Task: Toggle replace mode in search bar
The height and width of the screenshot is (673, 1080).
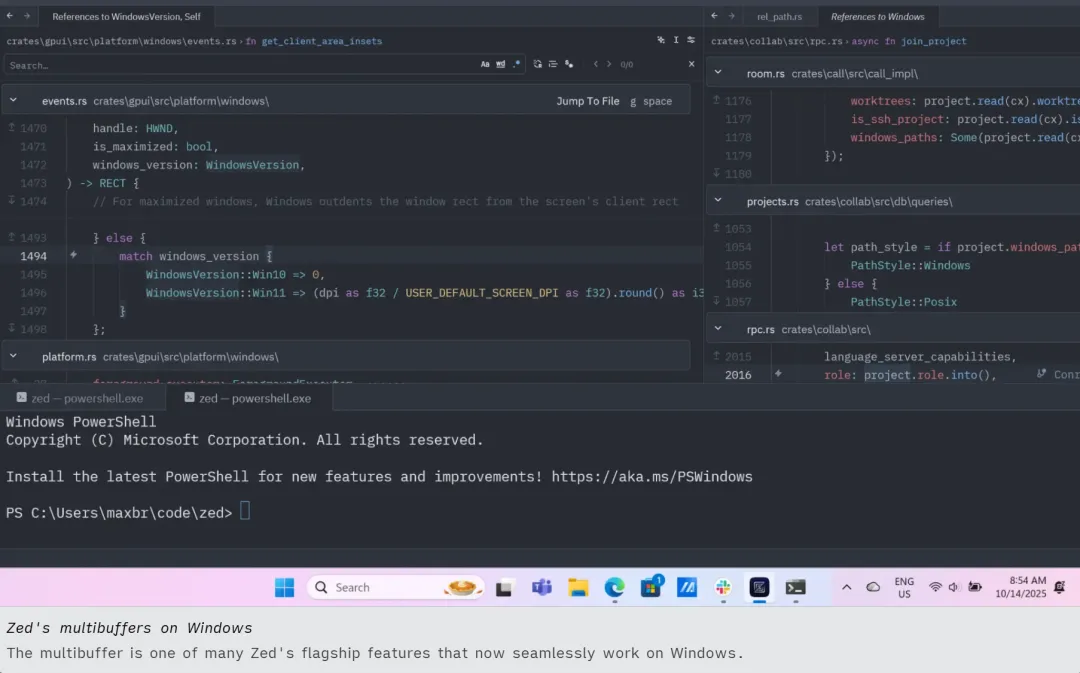Action: 538,64
